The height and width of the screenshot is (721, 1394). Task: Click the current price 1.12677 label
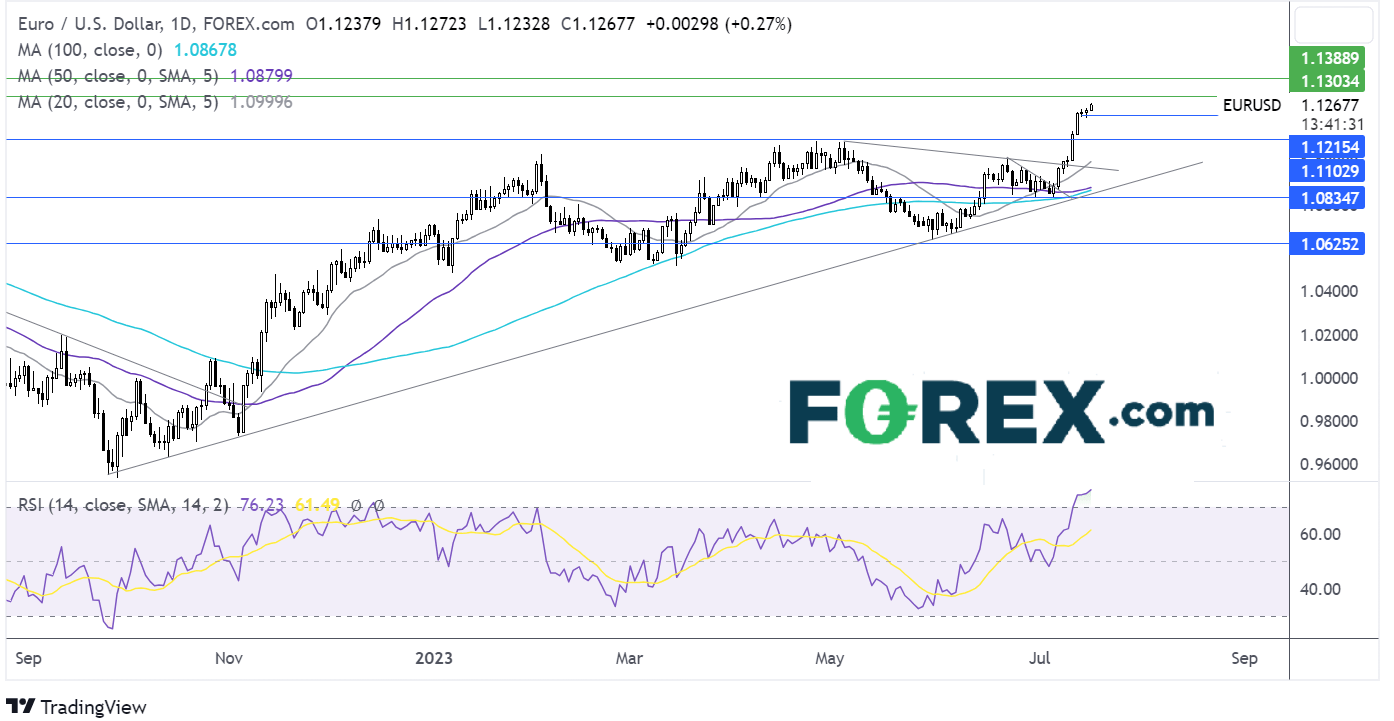tap(1331, 105)
